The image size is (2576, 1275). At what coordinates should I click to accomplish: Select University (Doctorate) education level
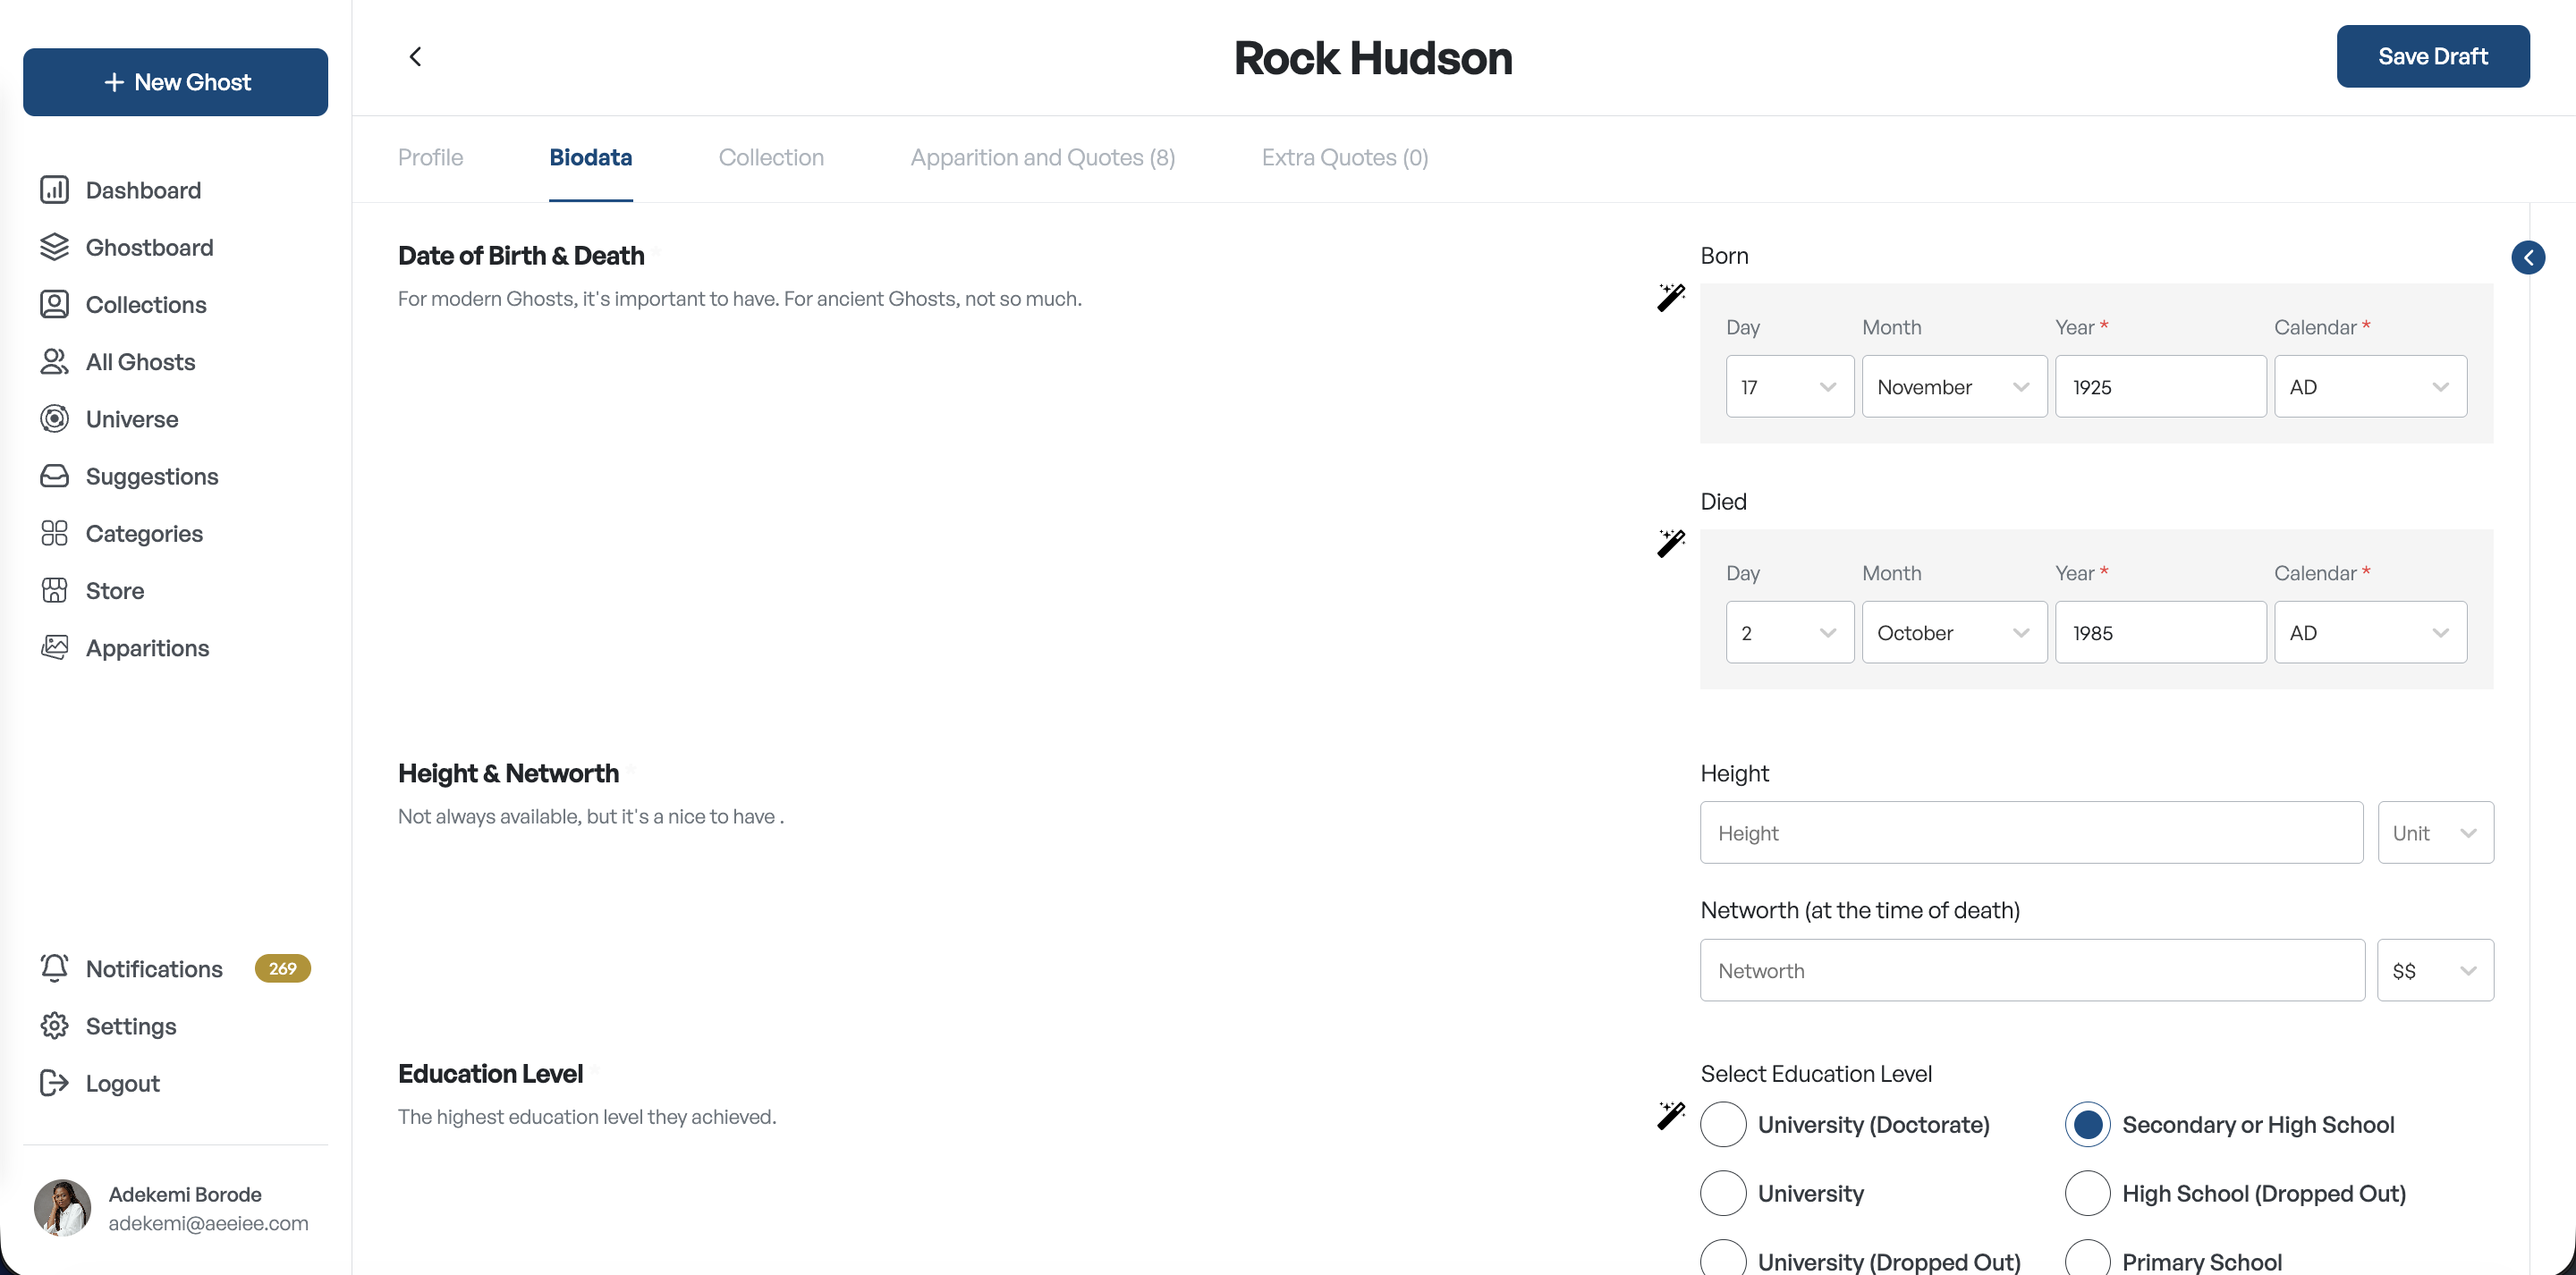(x=1723, y=1125)
